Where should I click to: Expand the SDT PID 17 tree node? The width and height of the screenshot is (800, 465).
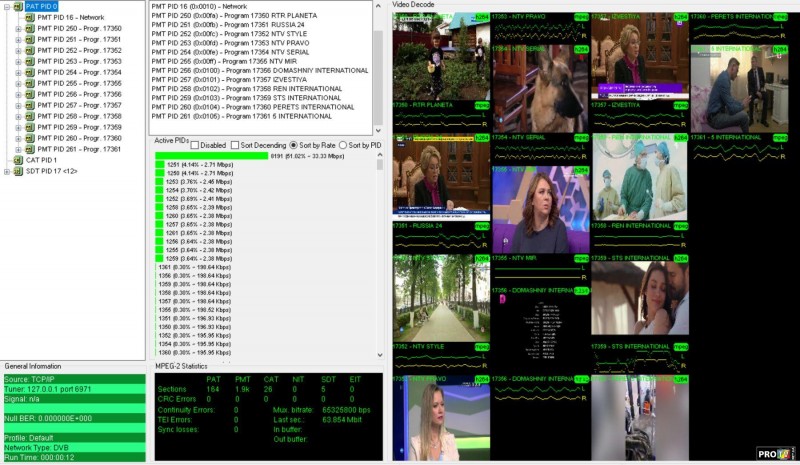[7, 171]
